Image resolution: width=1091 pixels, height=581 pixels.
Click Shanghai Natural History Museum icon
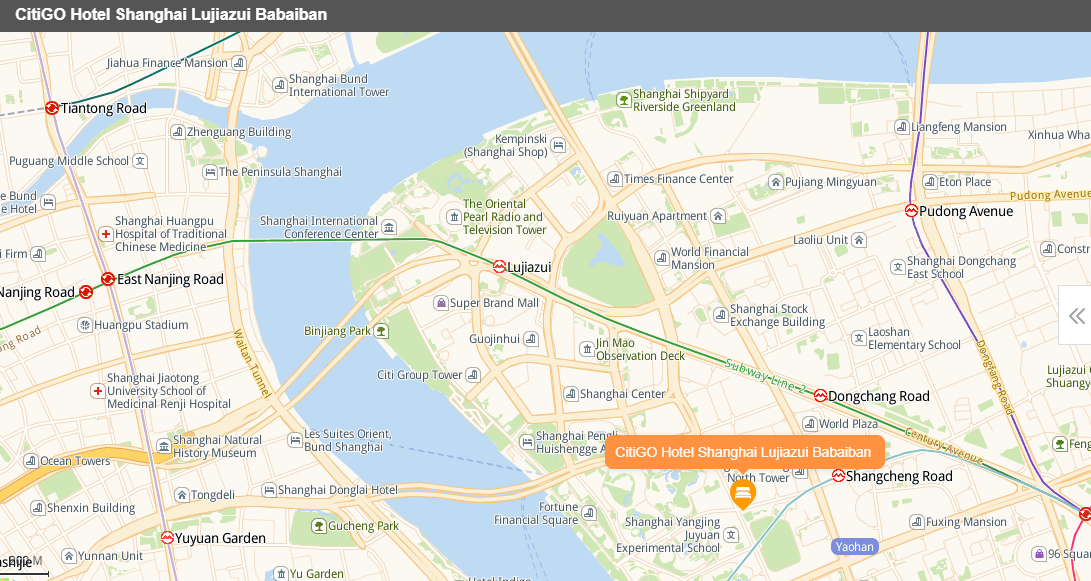164,446
